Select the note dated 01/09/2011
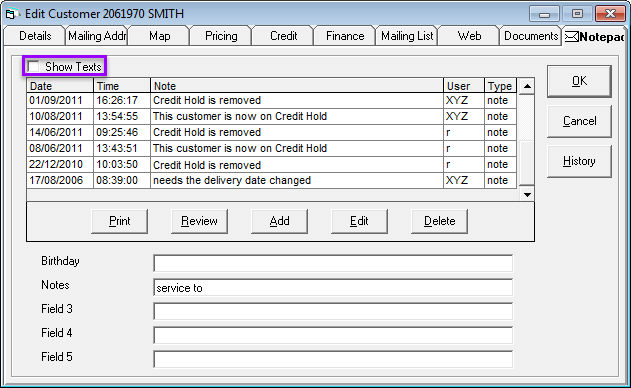This screenshot has height=388, width=631. pyautogui.click(x=272, y=100)
